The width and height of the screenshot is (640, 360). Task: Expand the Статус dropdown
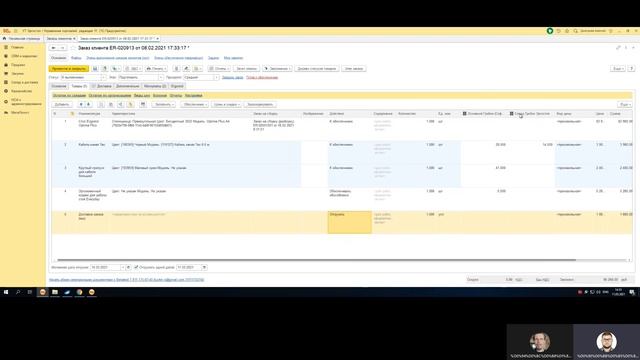[x=103, y=77]
